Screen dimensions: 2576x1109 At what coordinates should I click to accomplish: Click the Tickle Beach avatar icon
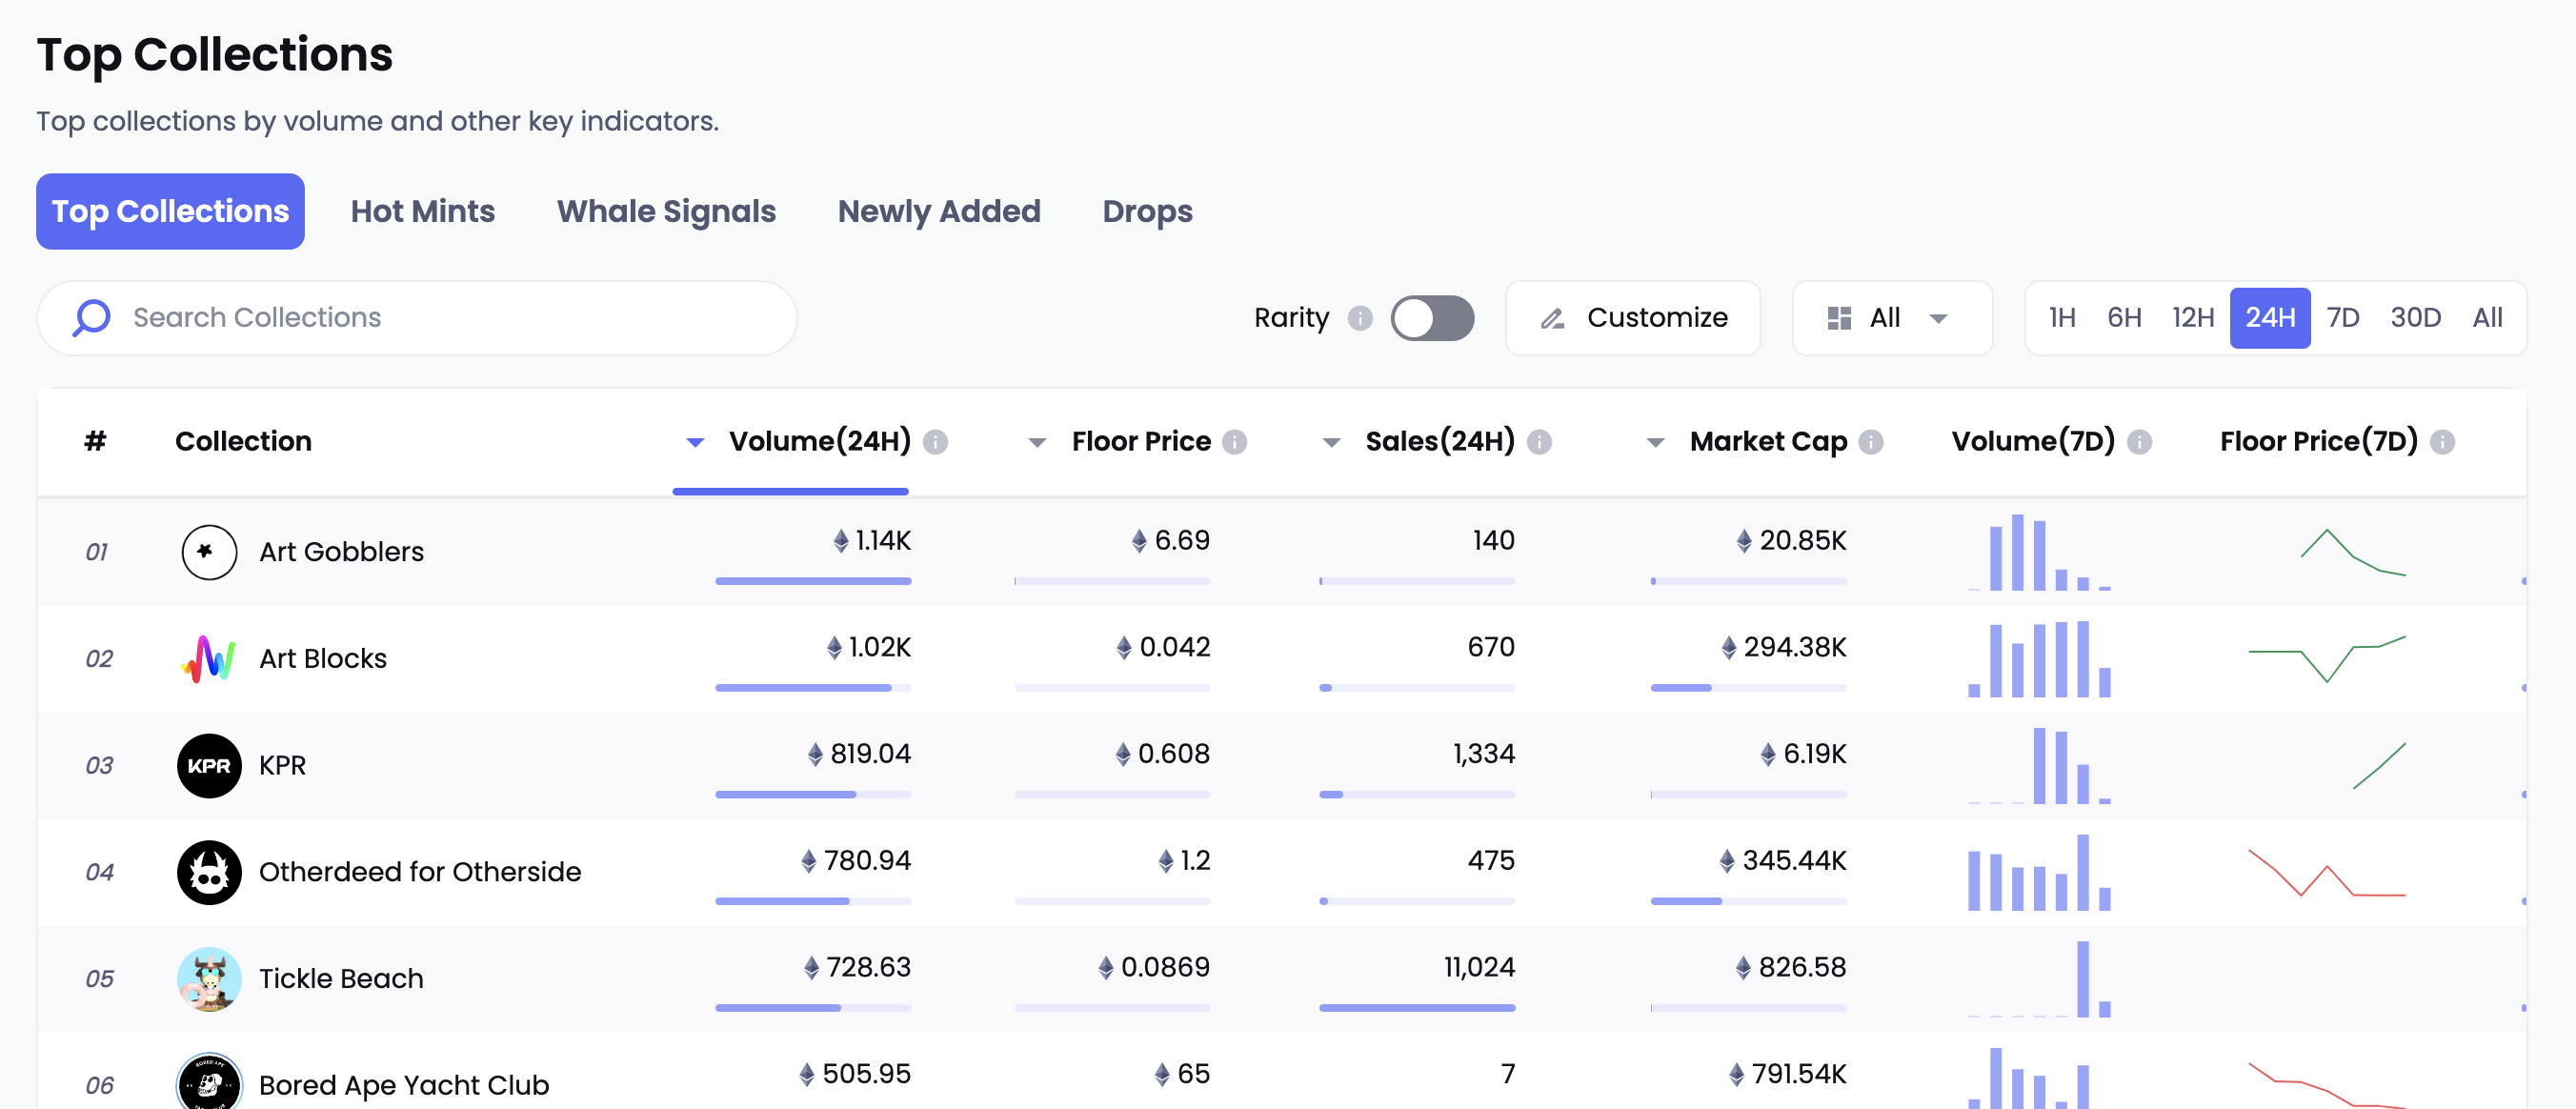(x=208, y=978)
